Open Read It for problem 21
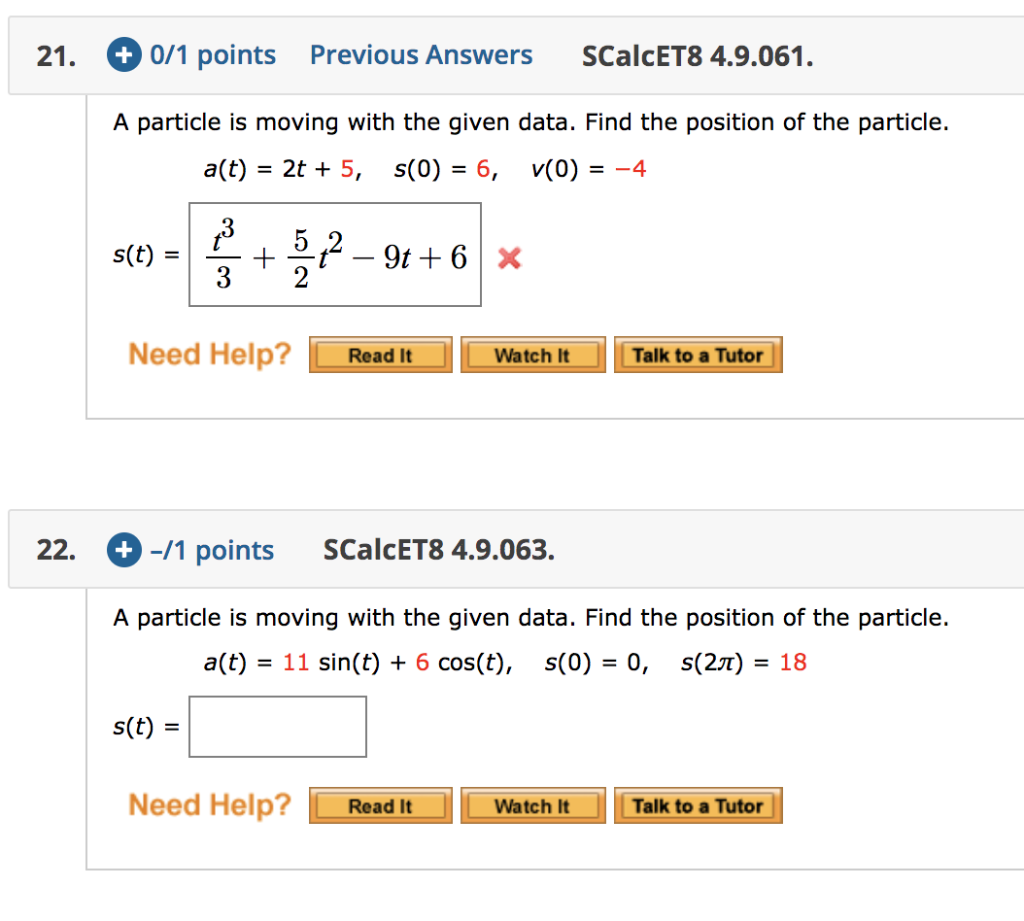The width and height of the screenshot is (1024, 921). [x=380, y=354]
